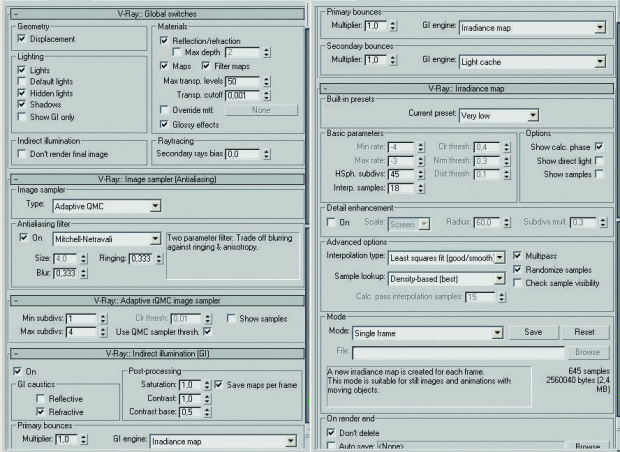This screenshot has width=620, height=452.
Task: Click the Override mtl None button
Action: 261,110
